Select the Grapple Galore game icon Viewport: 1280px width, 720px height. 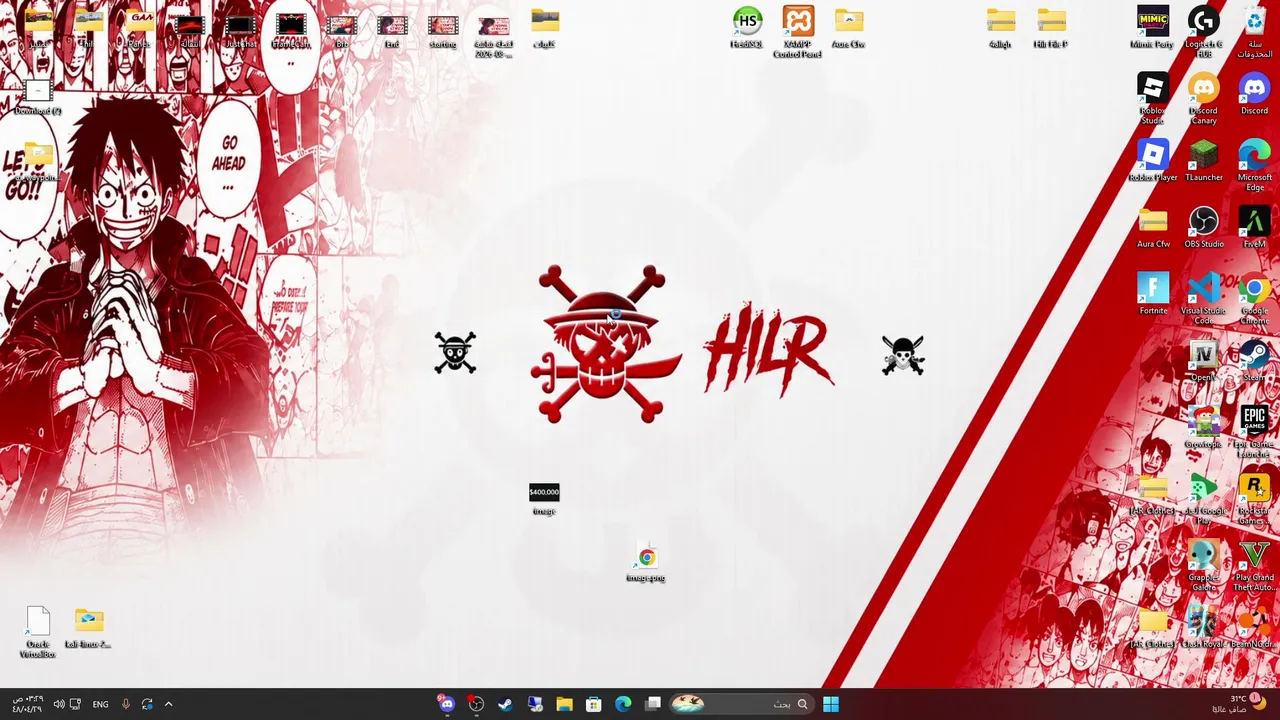(x=1203, y=565)
